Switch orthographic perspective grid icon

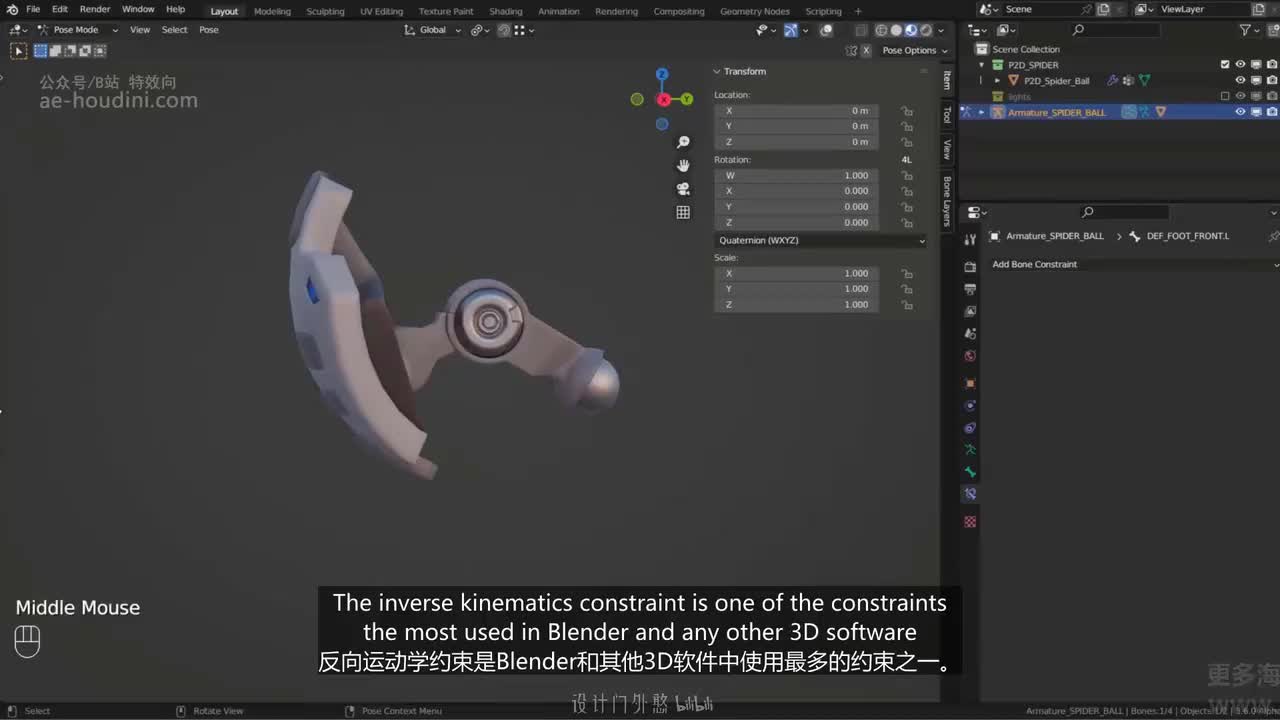point(683,212)
